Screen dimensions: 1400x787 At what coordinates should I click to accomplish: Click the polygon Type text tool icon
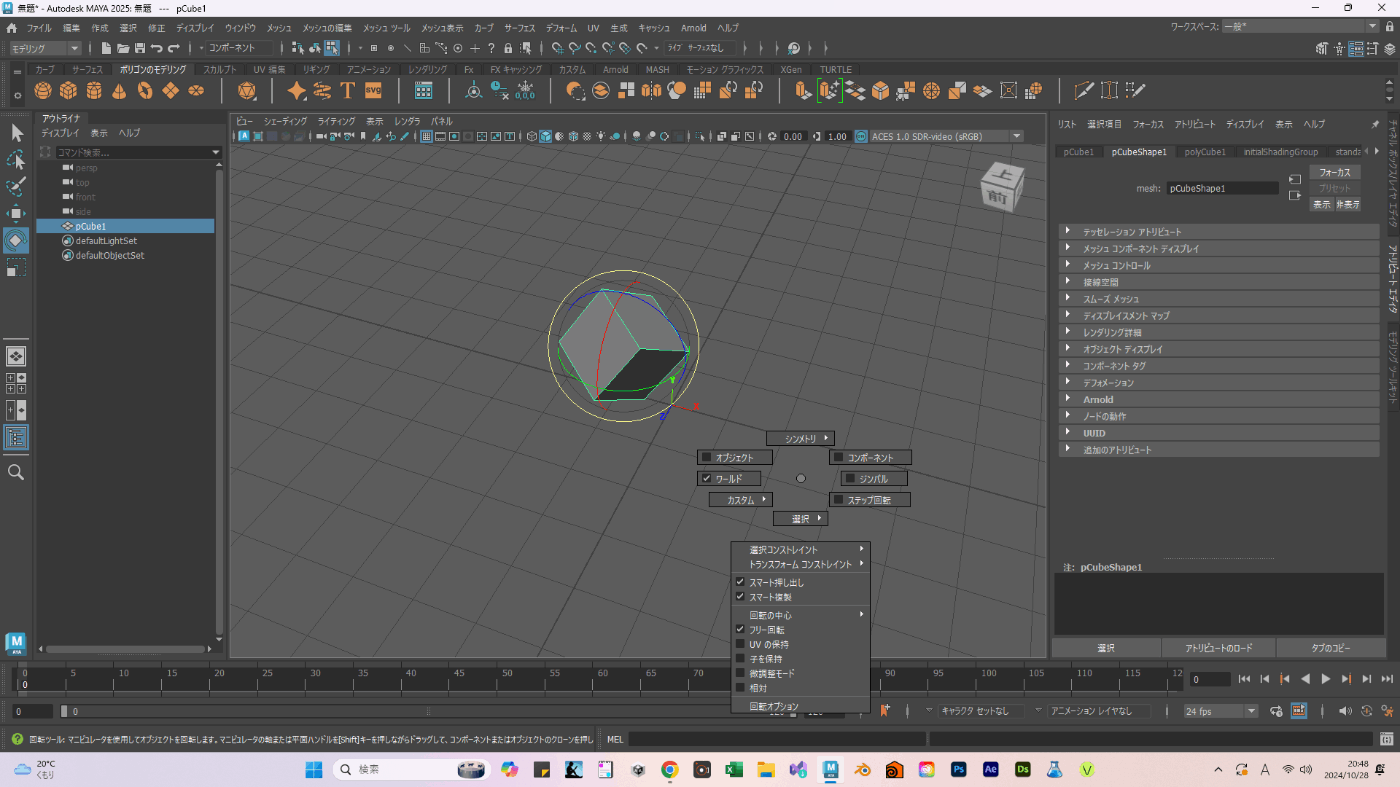pos(347,91)
